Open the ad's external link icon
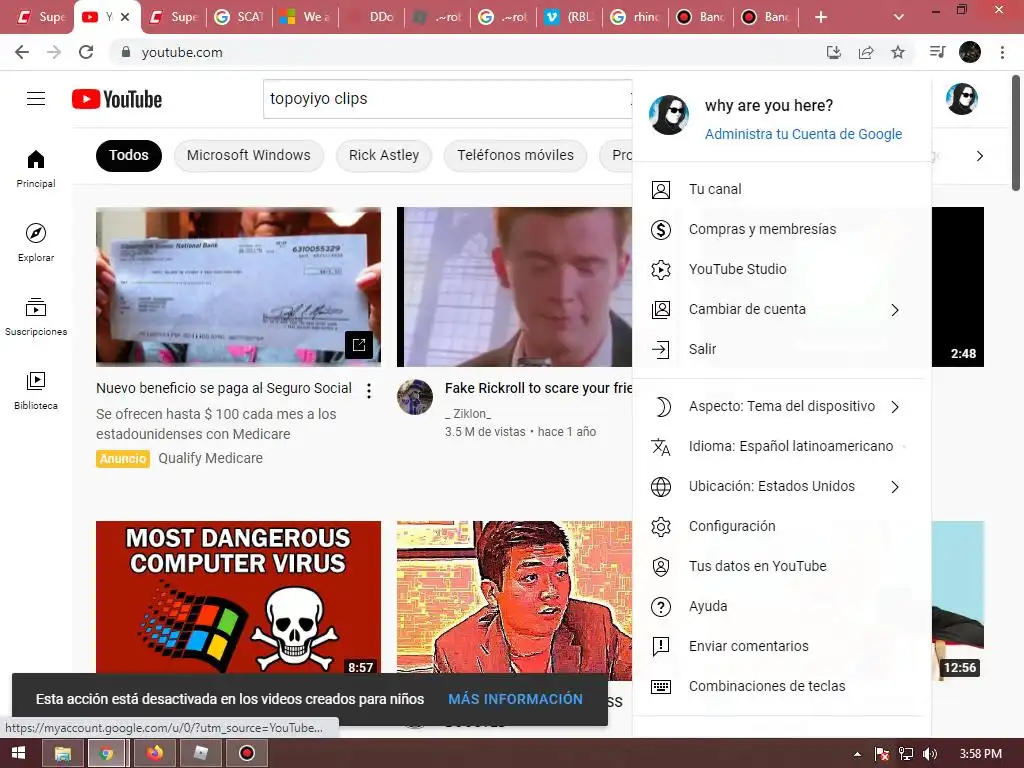The image size is (1024, 768). tap(359, 345)
